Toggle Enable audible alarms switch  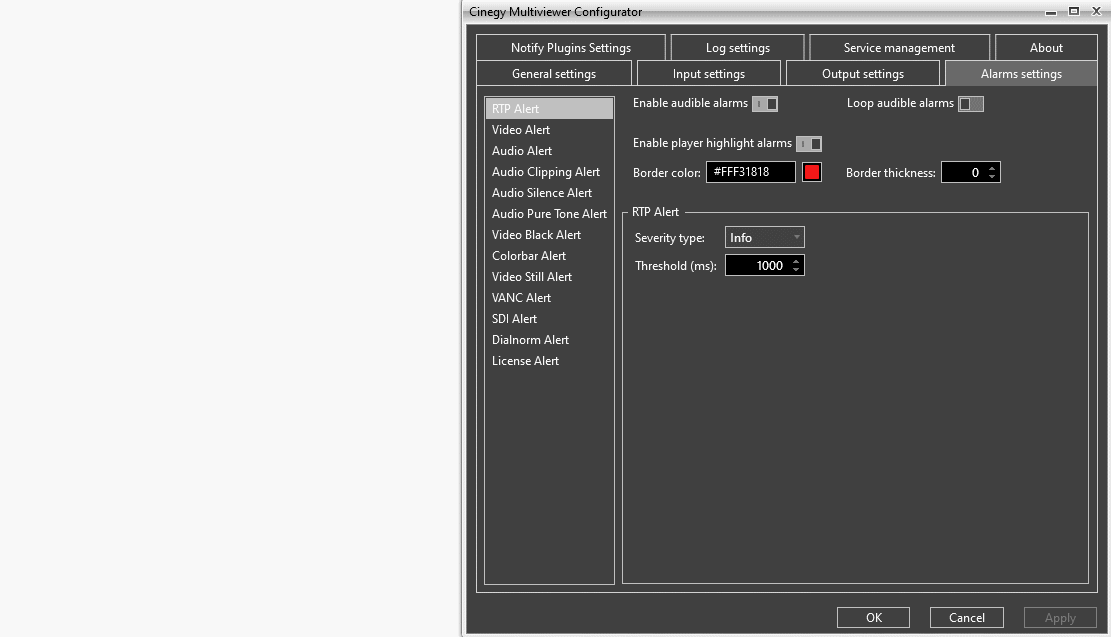coord(765,103)
